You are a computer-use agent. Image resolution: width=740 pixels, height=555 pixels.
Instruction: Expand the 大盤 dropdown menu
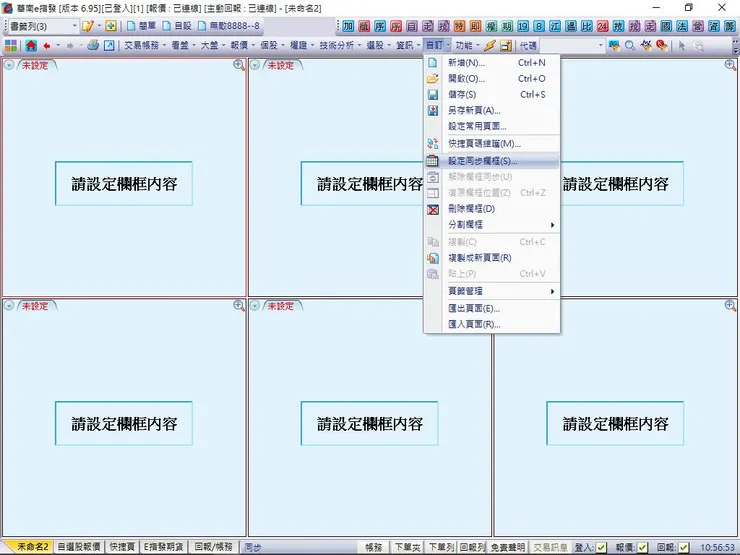point(213,46)
